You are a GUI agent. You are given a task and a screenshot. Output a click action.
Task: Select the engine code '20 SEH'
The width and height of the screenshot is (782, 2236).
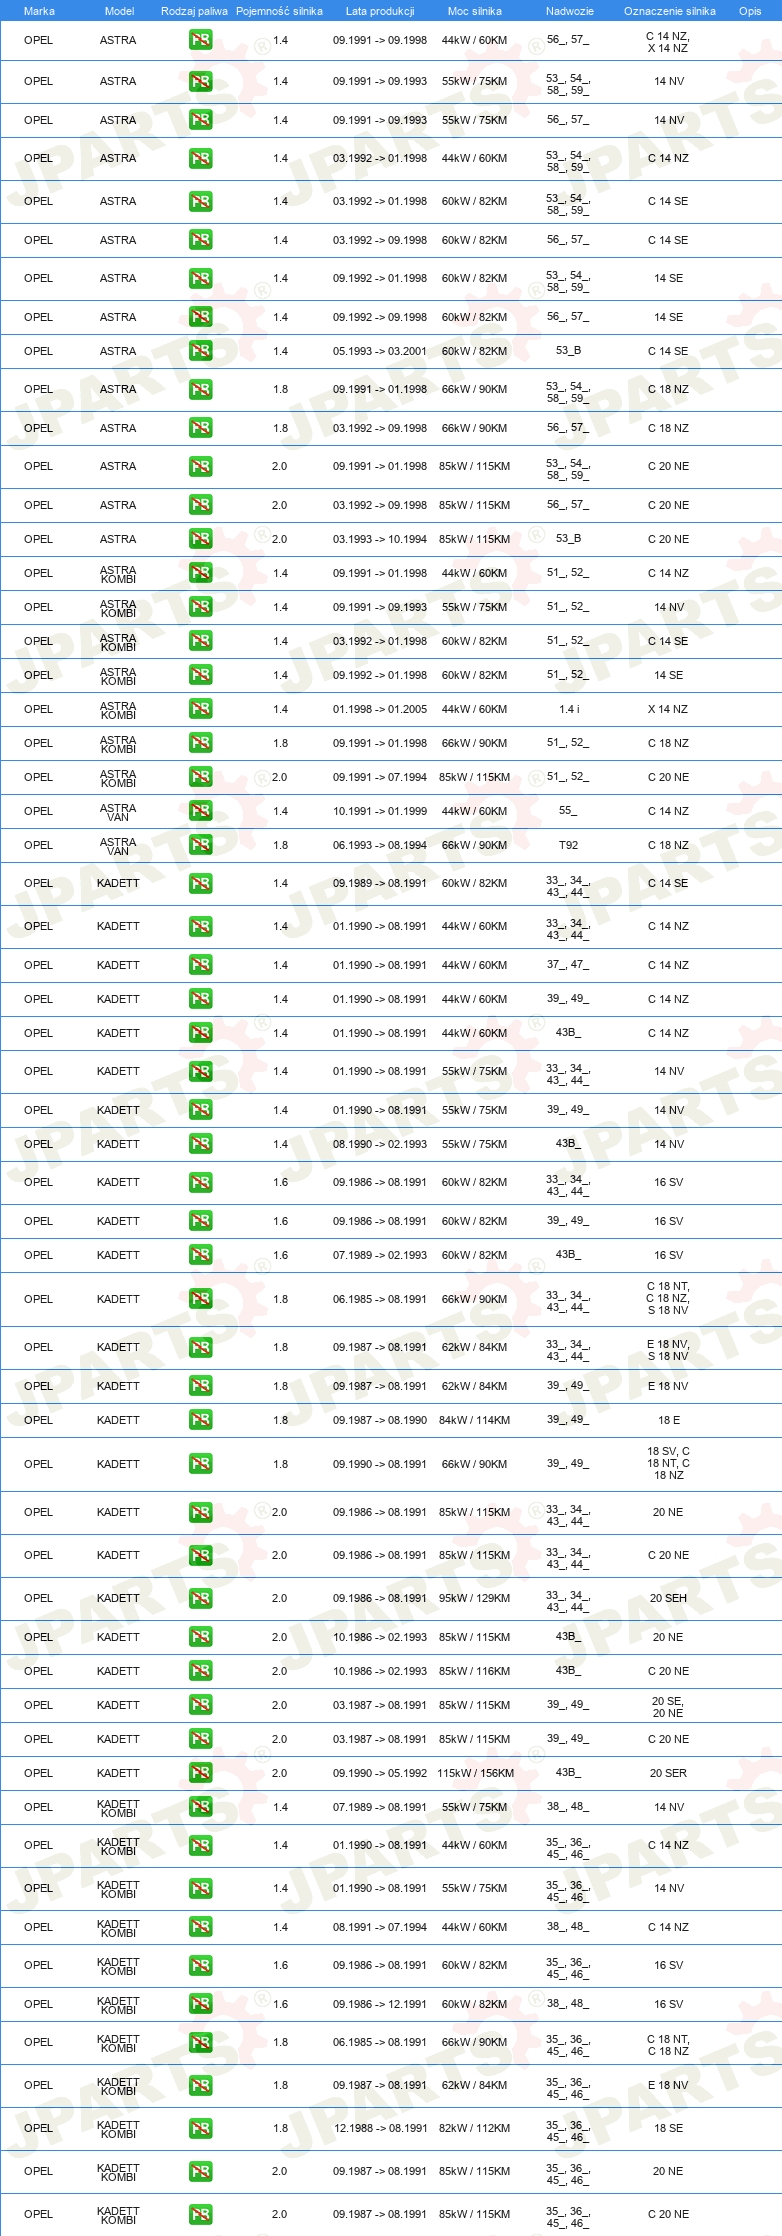click(x=668, y=1598)
